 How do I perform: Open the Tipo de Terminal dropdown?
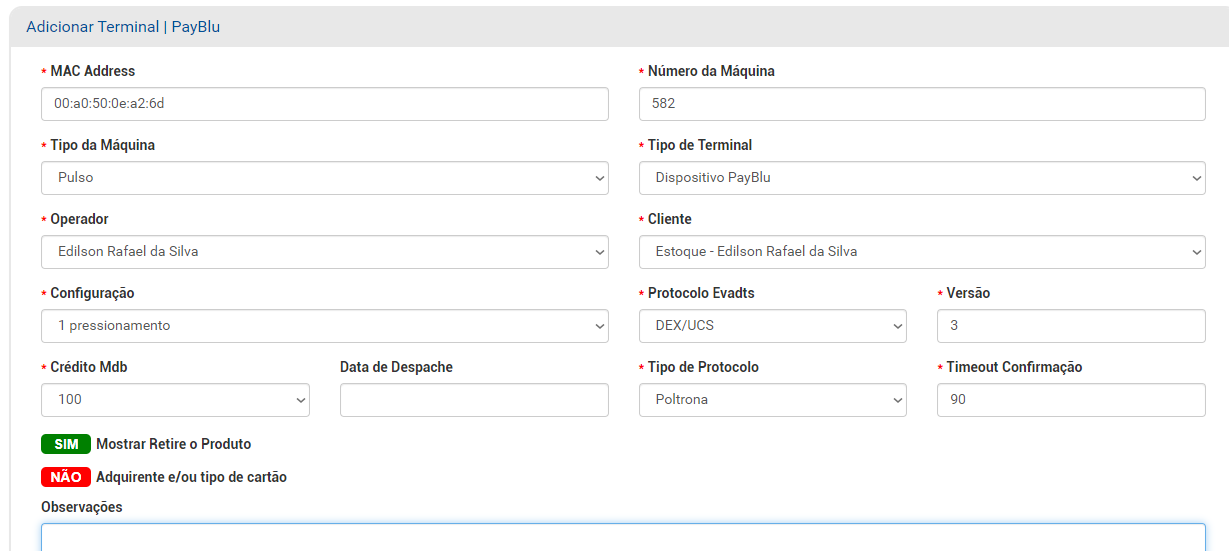coord(922,178)
